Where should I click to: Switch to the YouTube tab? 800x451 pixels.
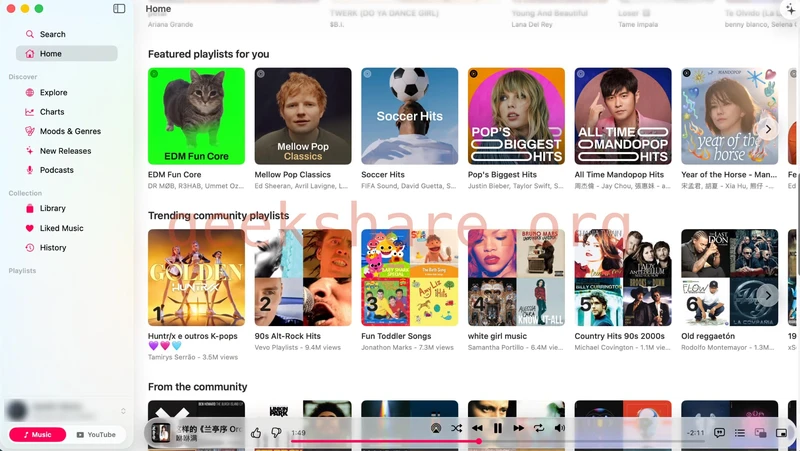(96, 435)
